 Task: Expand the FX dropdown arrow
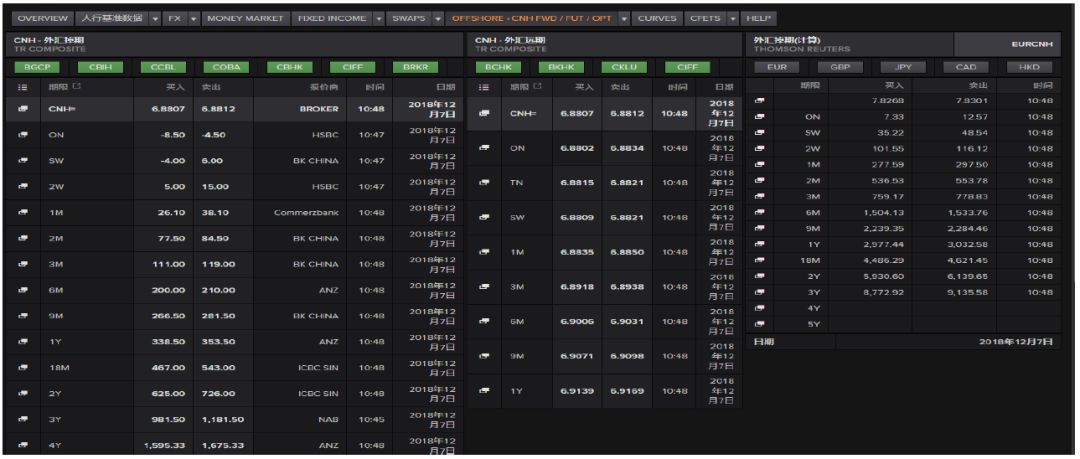(194, 19)
